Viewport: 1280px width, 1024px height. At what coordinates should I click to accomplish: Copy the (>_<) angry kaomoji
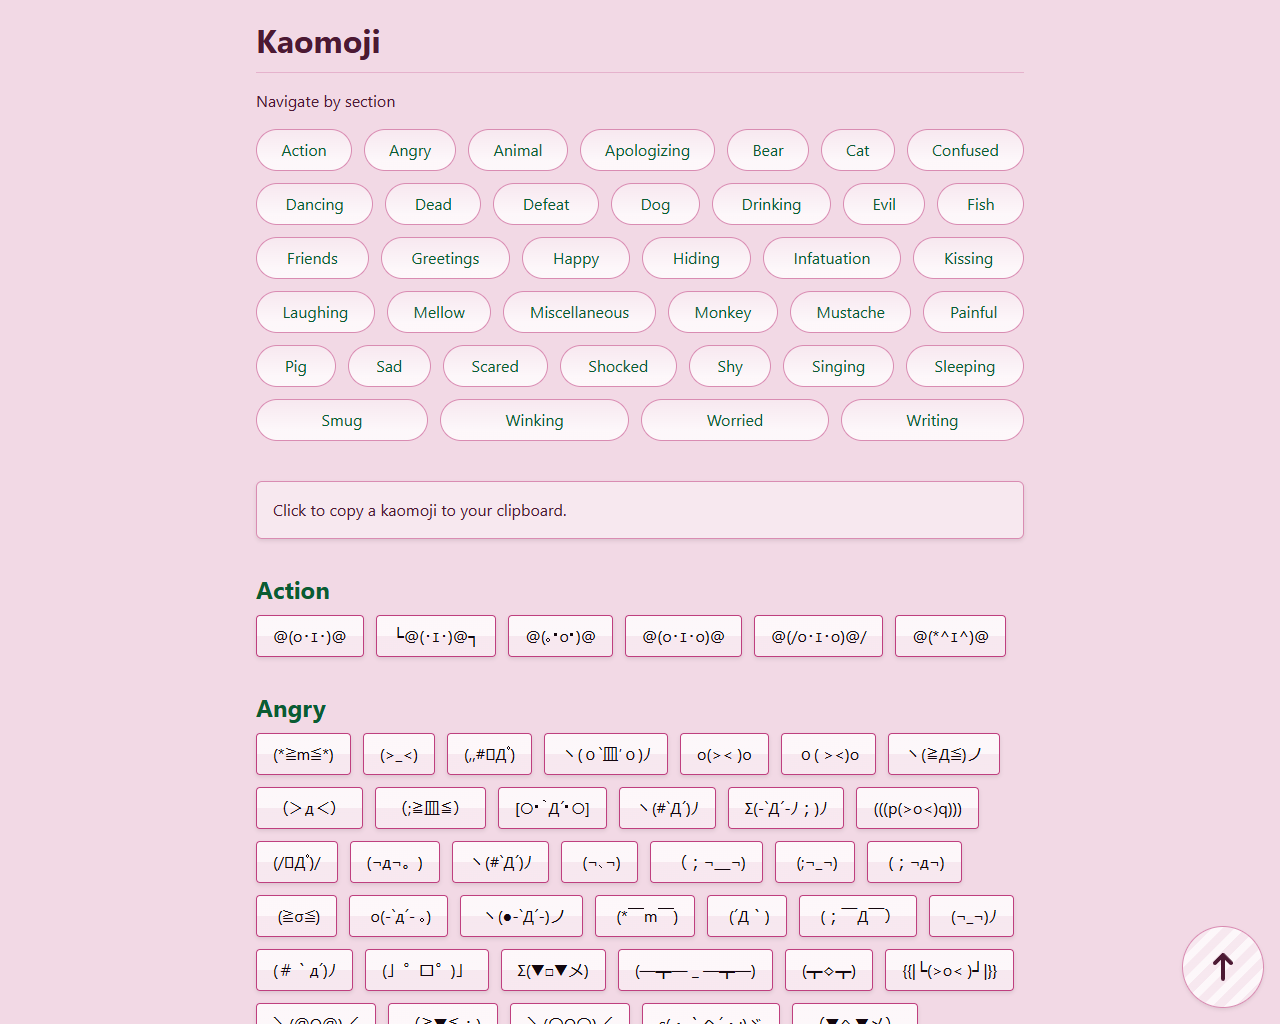(399, 754)
